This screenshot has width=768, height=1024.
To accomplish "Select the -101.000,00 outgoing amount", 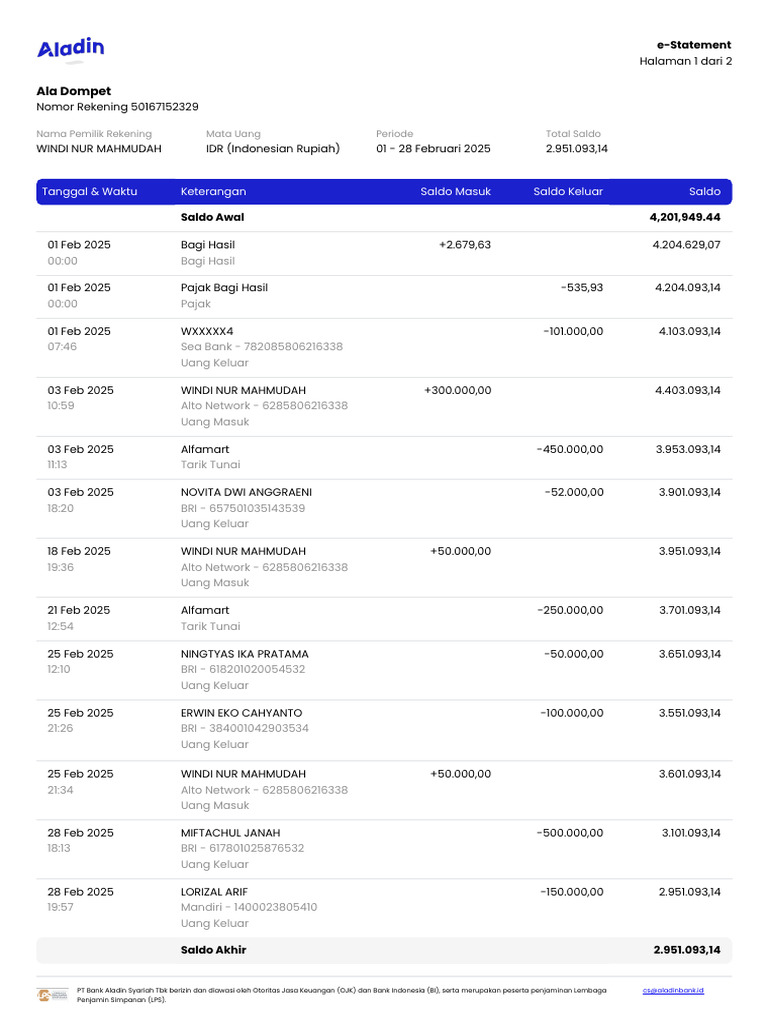I will 573,332.
